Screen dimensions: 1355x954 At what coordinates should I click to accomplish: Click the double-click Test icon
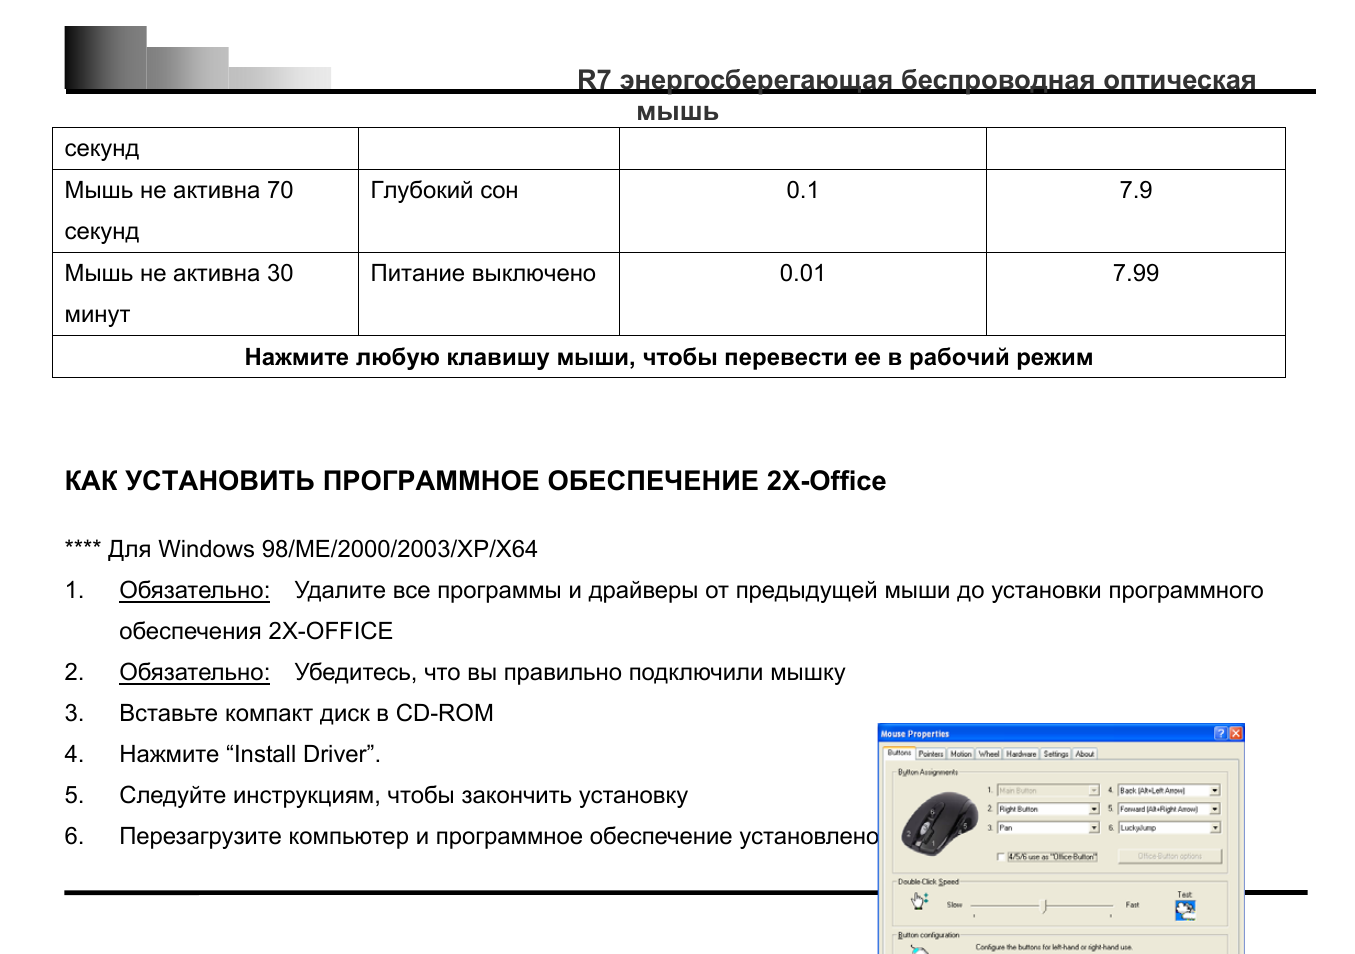click(x=1186, y=910)
